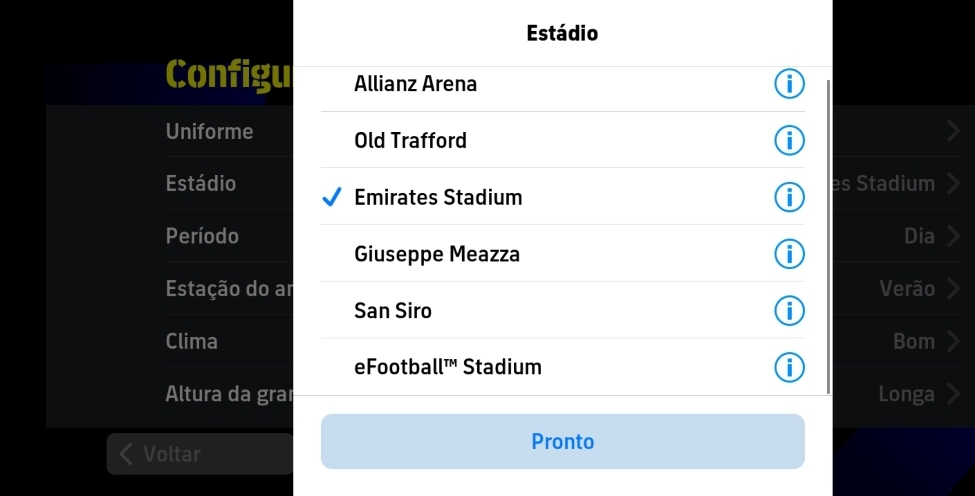Confirm selection with the Pronto button
This screenshot has height=496, width=975.
click(x=563, y=441)
